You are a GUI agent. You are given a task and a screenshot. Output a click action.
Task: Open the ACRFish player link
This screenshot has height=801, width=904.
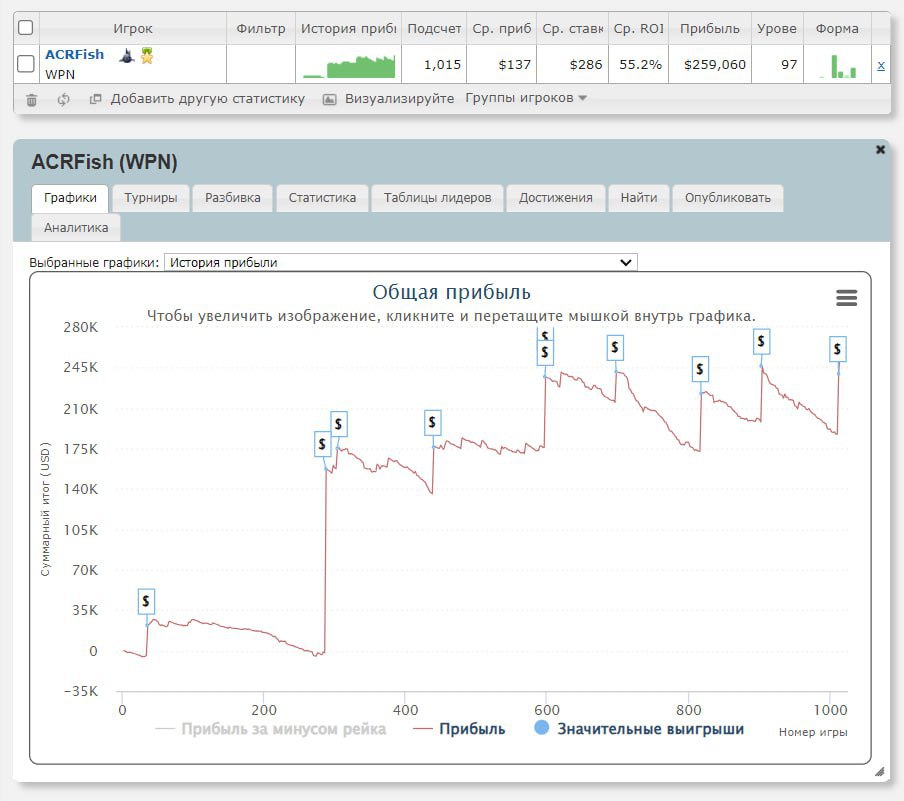(x=74, y=55)
